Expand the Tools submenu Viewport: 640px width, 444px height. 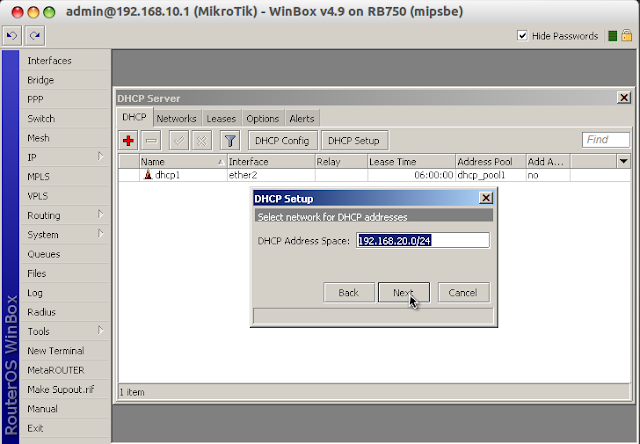click(100, 331)
